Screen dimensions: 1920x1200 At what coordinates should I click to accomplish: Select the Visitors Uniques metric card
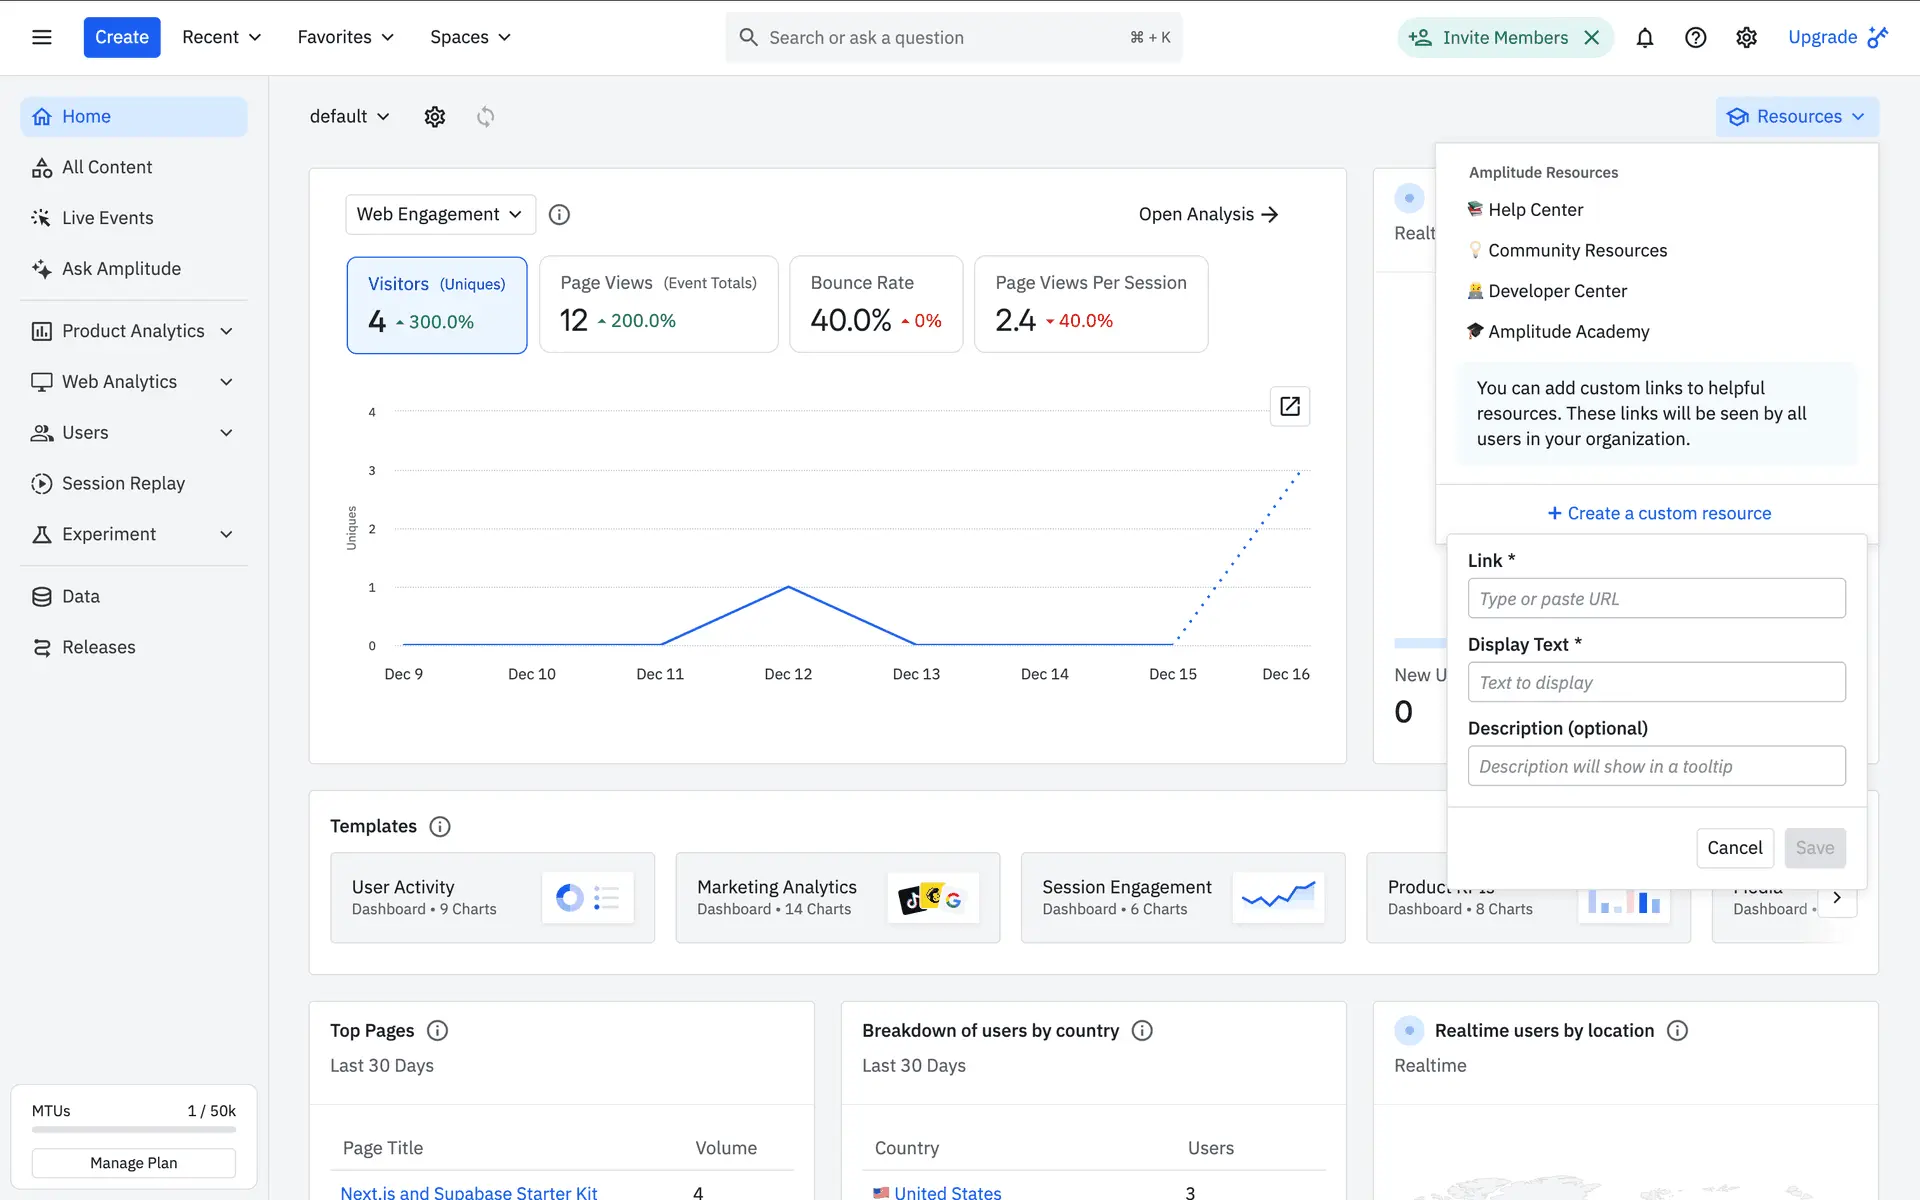tap(436, 304)
